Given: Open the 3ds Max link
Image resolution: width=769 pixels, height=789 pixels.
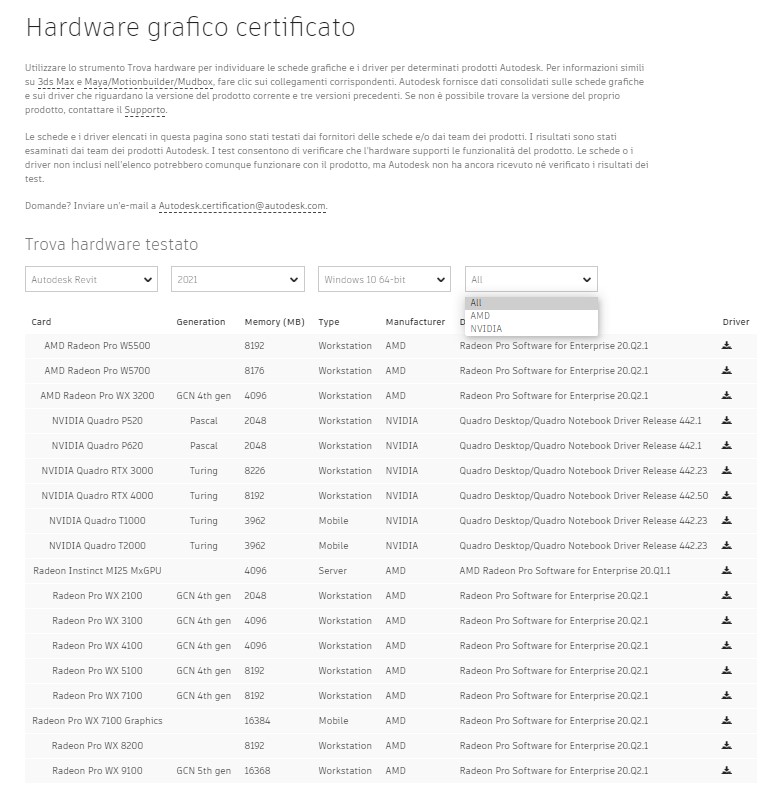Looking at the screenshot, I should (x=56, y=82).
